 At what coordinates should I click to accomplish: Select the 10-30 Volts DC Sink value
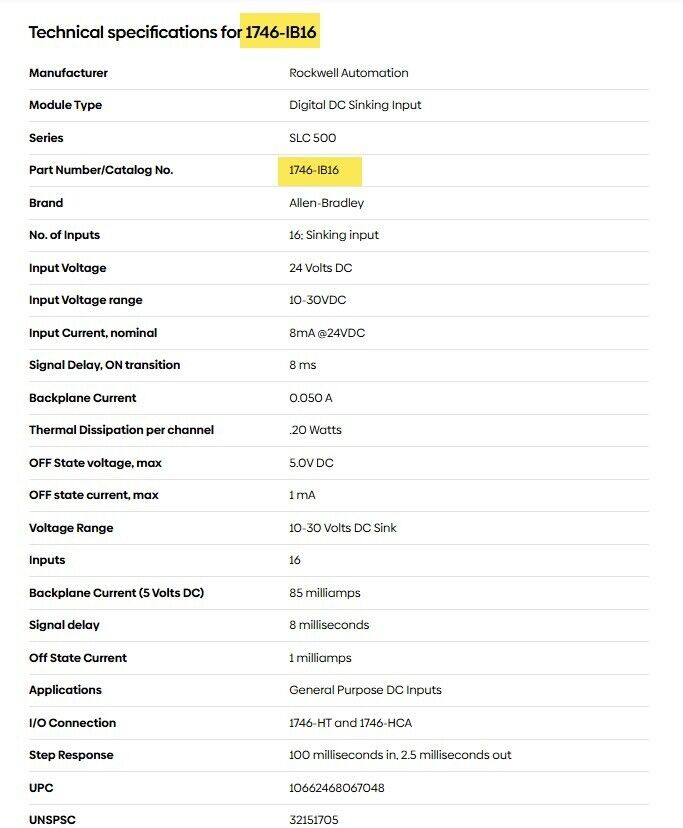pos(342,528)
